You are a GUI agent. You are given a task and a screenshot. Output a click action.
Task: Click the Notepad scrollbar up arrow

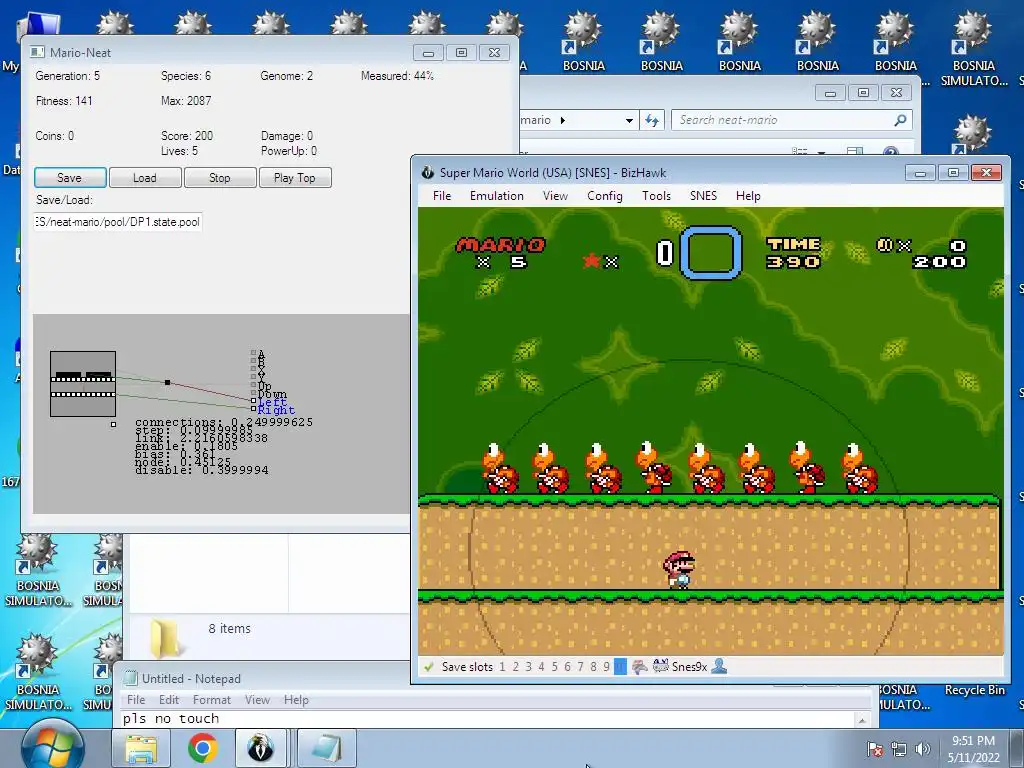(x=862, y=720)
